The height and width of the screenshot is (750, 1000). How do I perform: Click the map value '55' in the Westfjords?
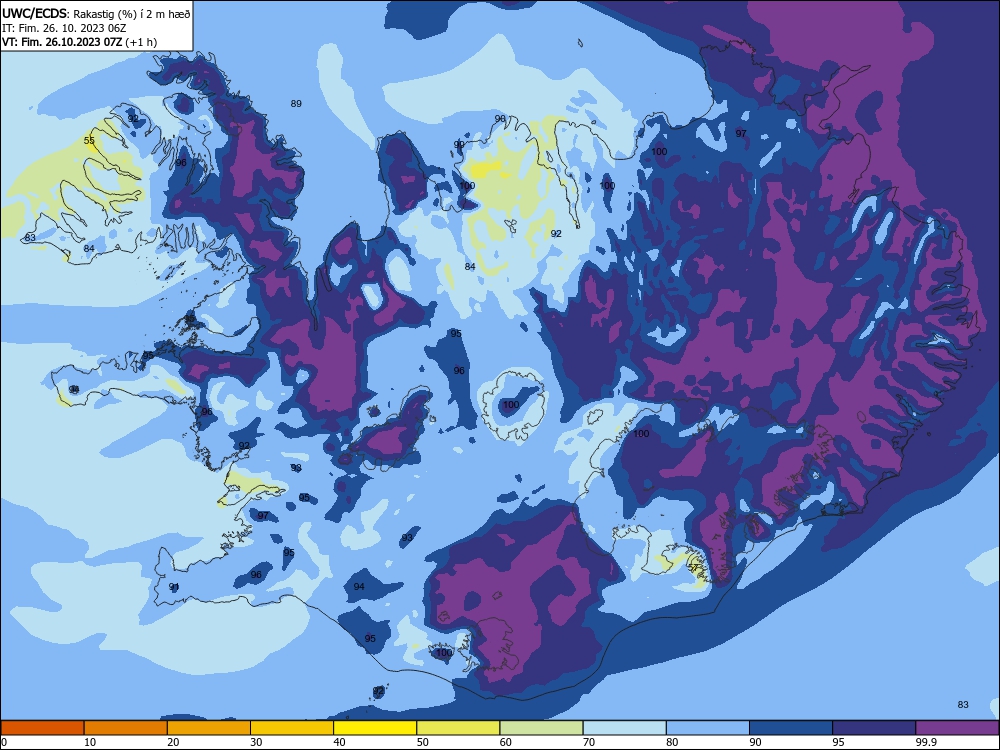pyautogui.click(x=89, y=140)
